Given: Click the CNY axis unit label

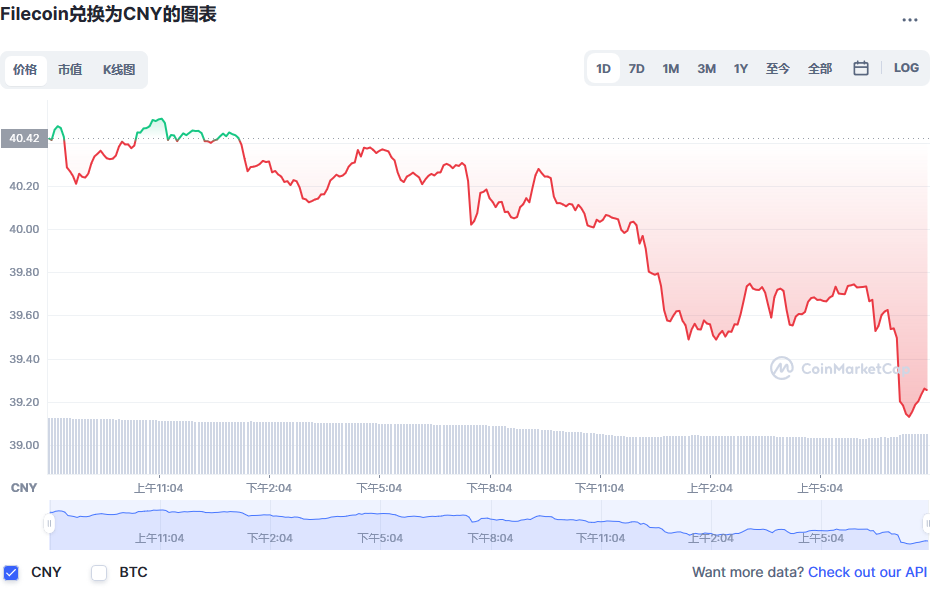Looking at the screenshot, I should point(24,488).
